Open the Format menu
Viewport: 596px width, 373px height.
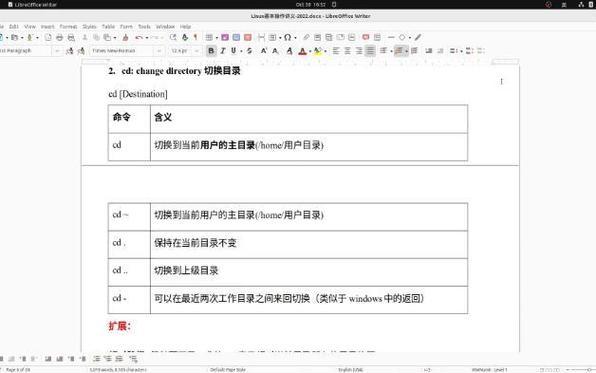point(68,27)
